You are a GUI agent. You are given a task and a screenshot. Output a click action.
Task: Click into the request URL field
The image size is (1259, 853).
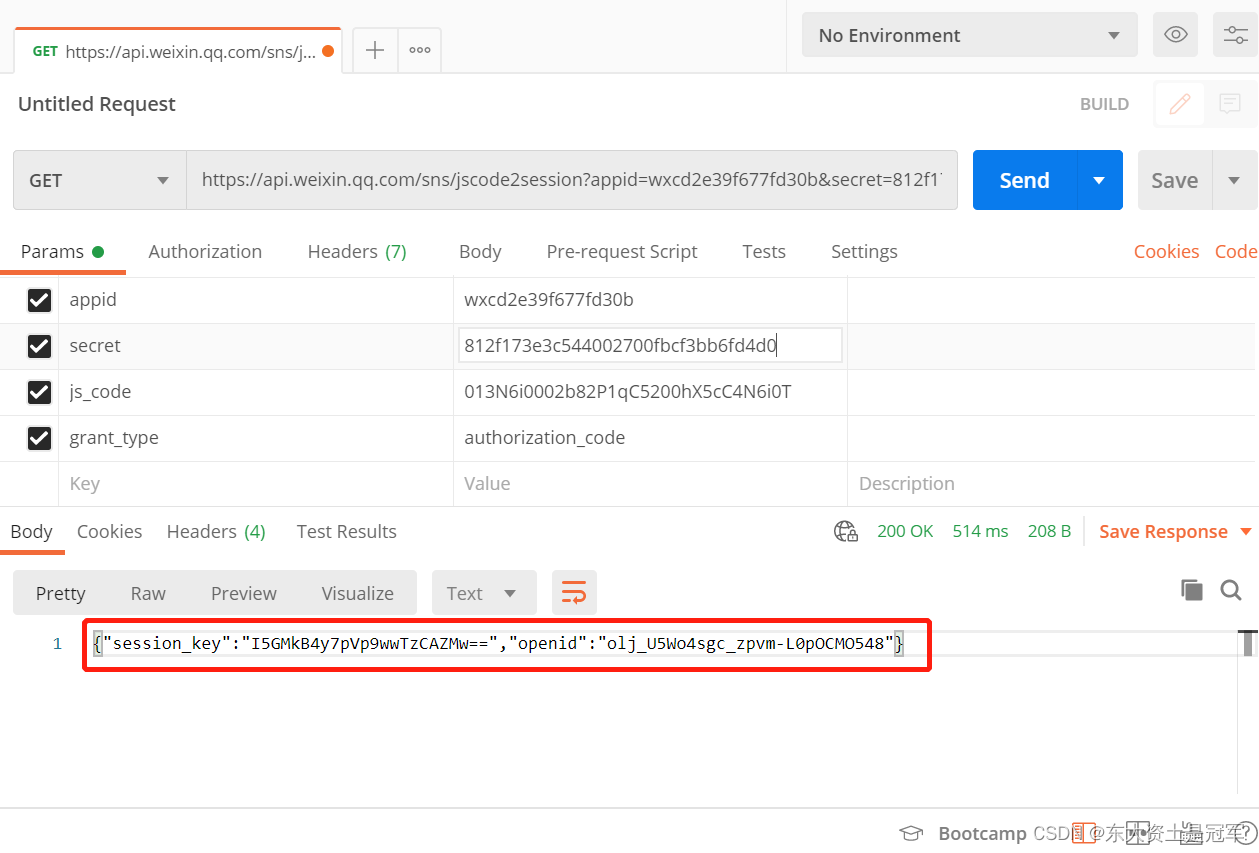(572, 180)
